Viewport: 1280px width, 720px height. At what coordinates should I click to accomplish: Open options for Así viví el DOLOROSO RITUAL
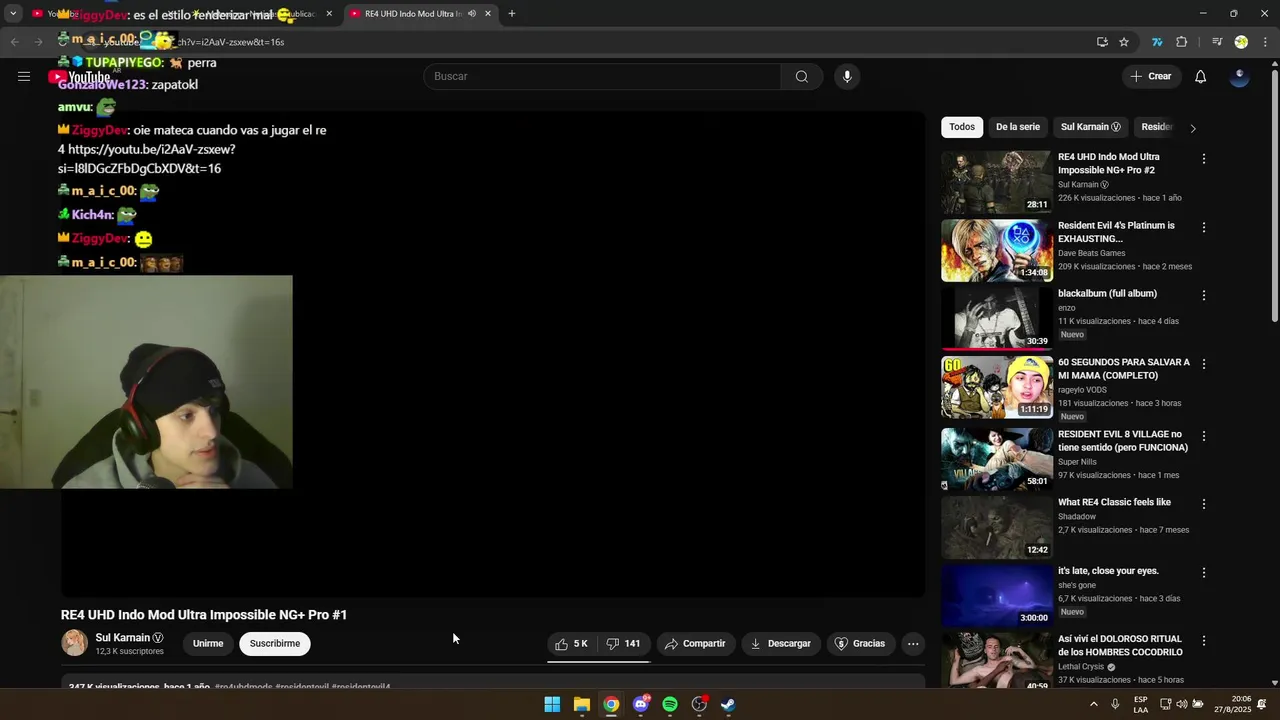tap(1204, 640)
